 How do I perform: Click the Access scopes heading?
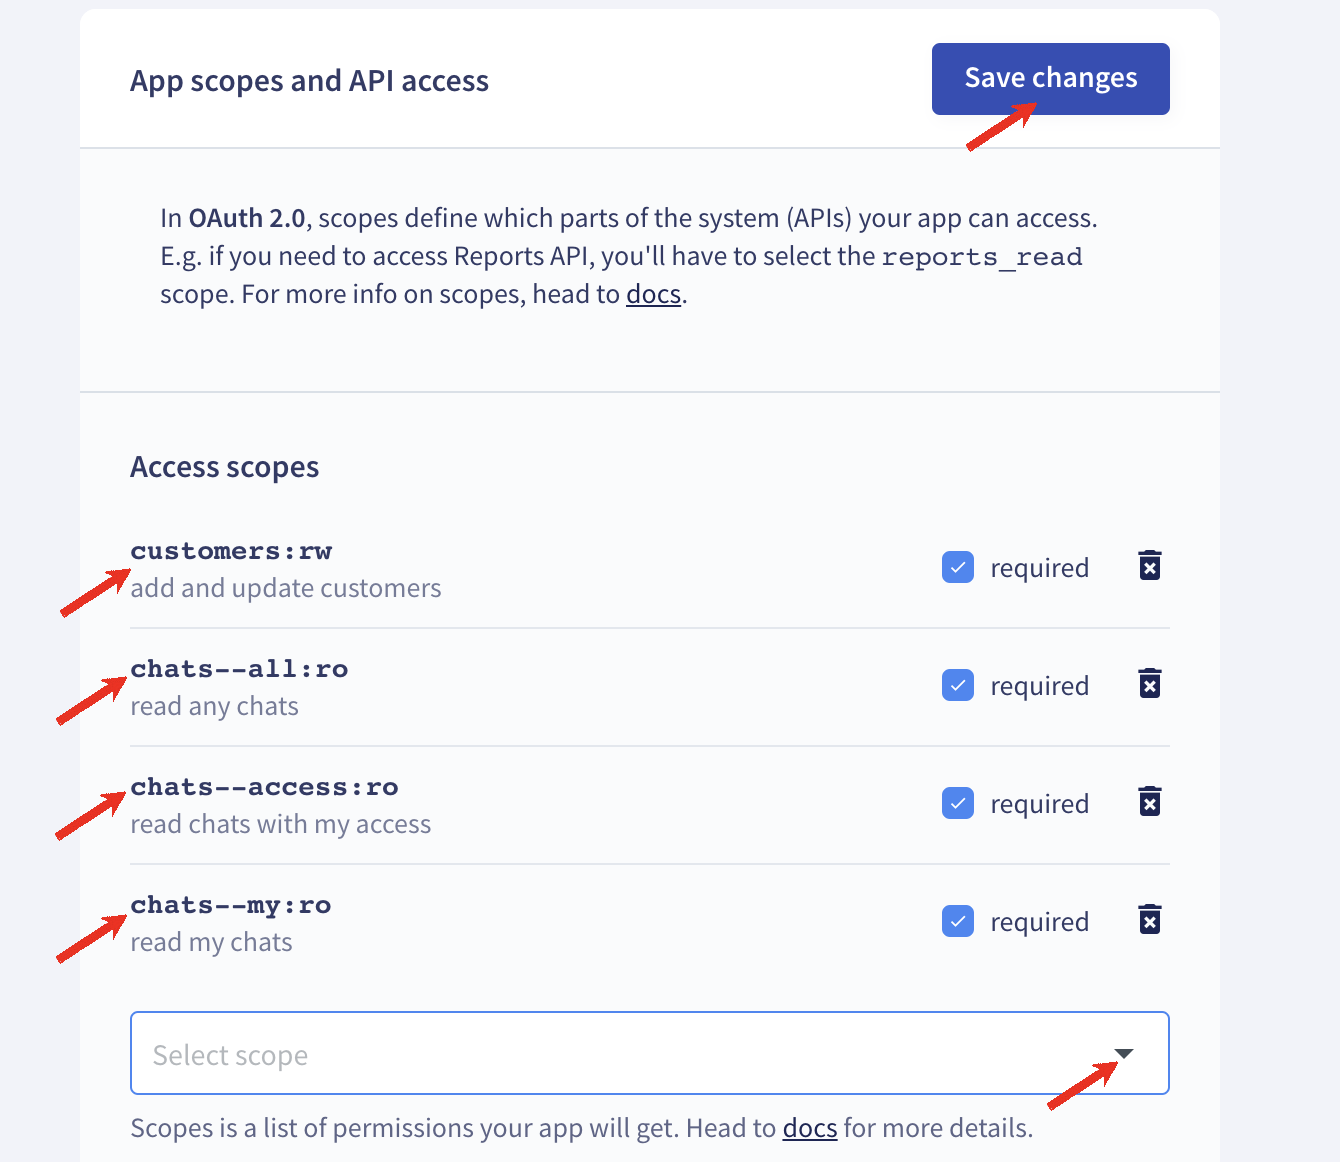(224, 468)
